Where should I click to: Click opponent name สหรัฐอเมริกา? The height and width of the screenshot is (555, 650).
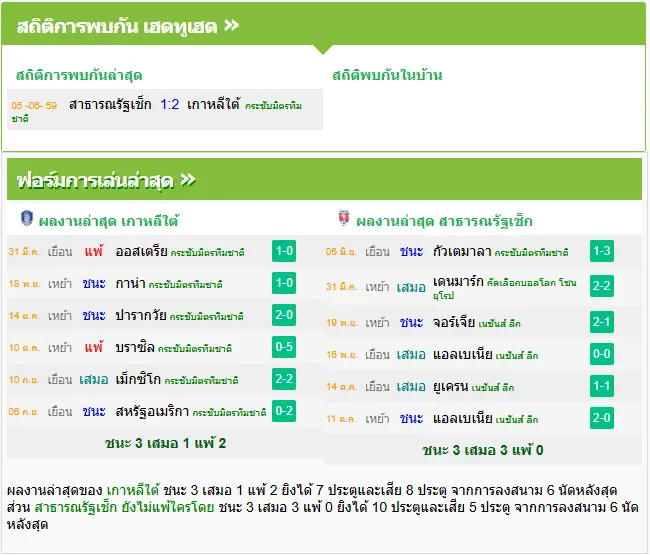click(x=152, y=412)
